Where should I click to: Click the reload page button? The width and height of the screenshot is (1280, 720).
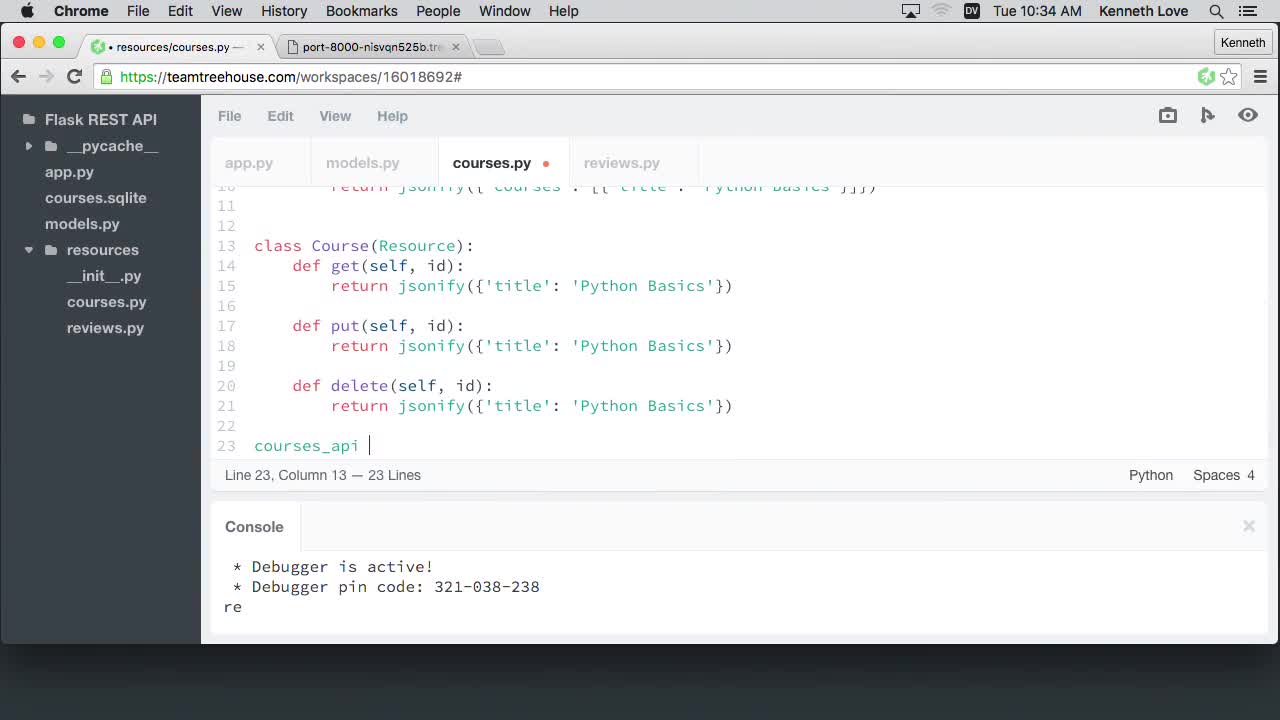74,76
